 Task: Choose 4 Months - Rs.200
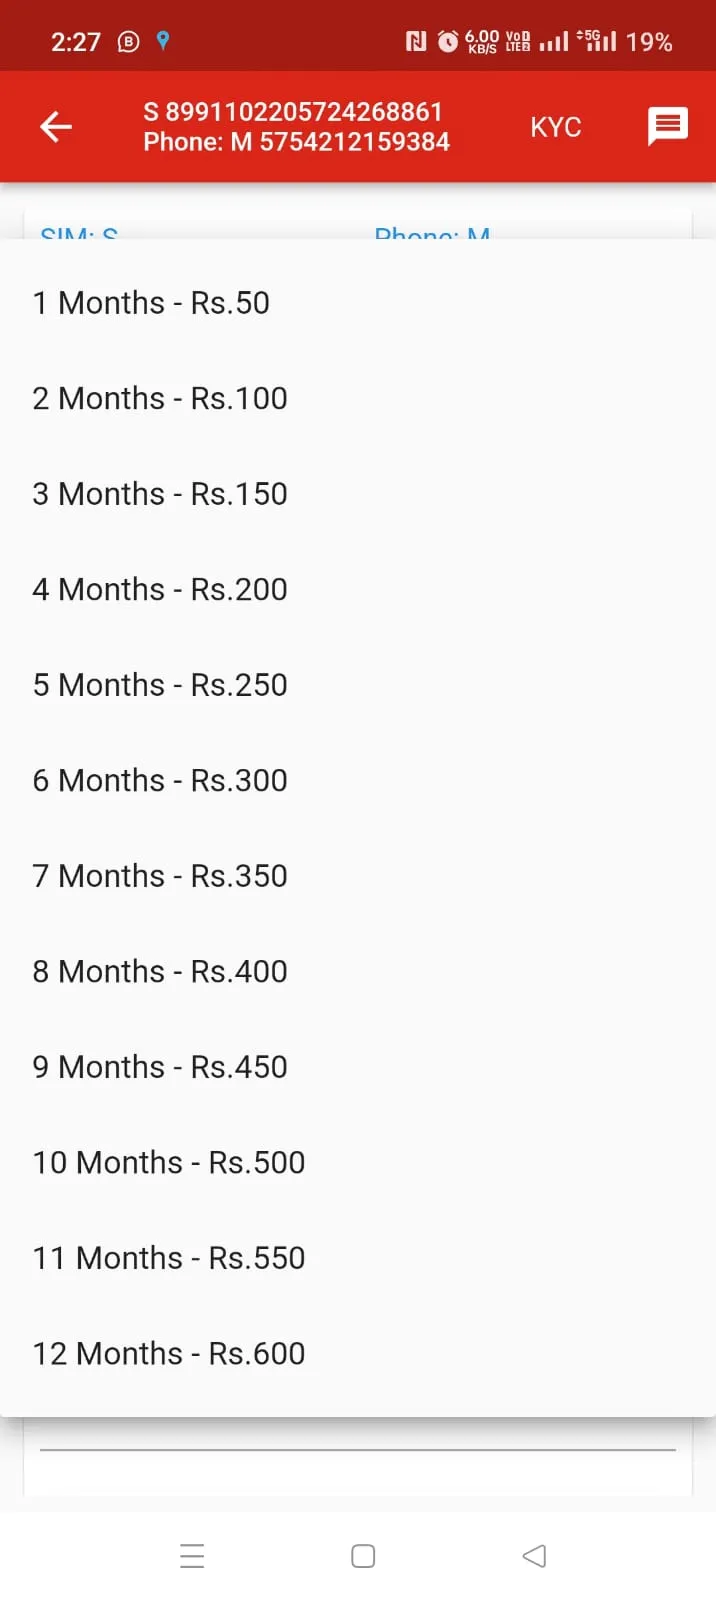pyautogui.click(x=358, y=589)
